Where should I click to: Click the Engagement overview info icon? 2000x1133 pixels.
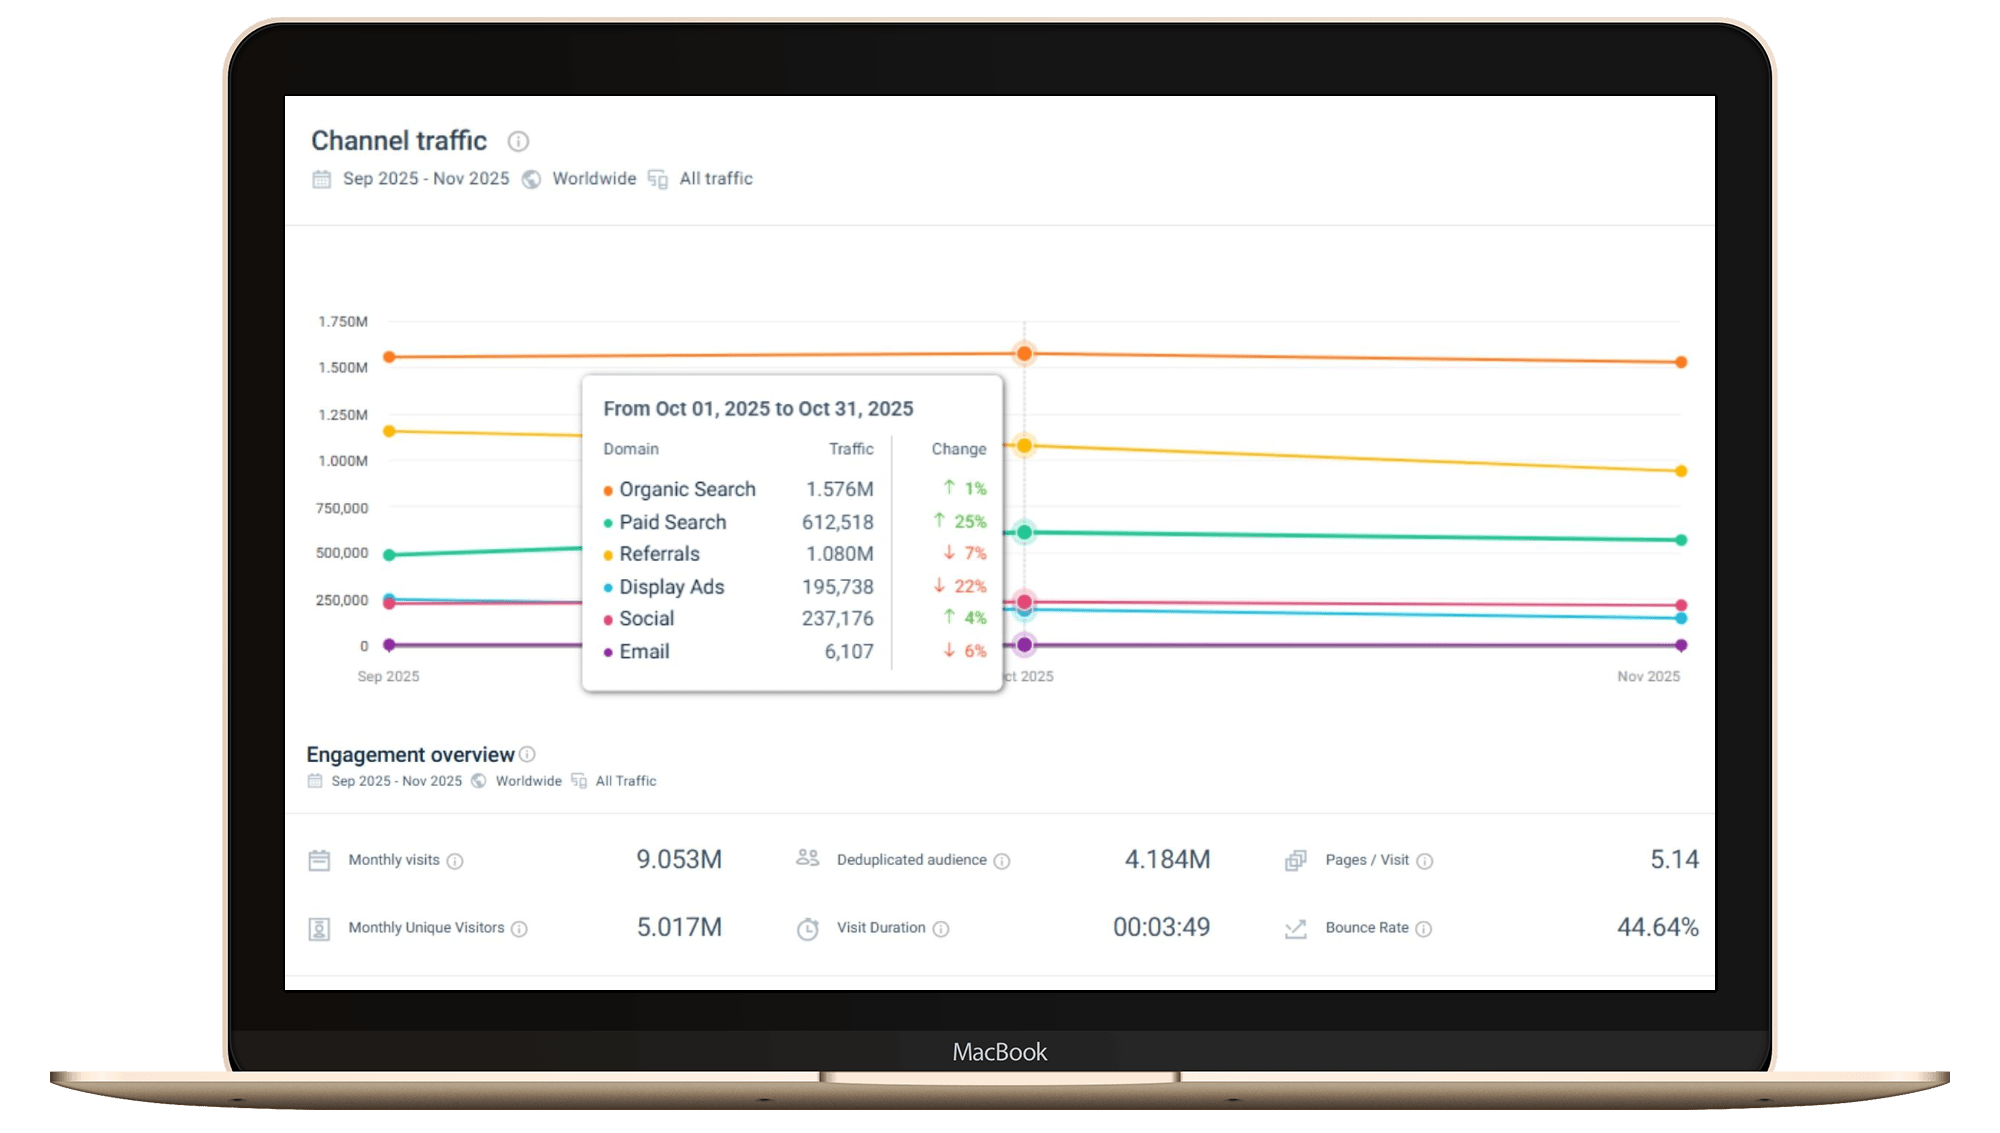tap(527, 754)
